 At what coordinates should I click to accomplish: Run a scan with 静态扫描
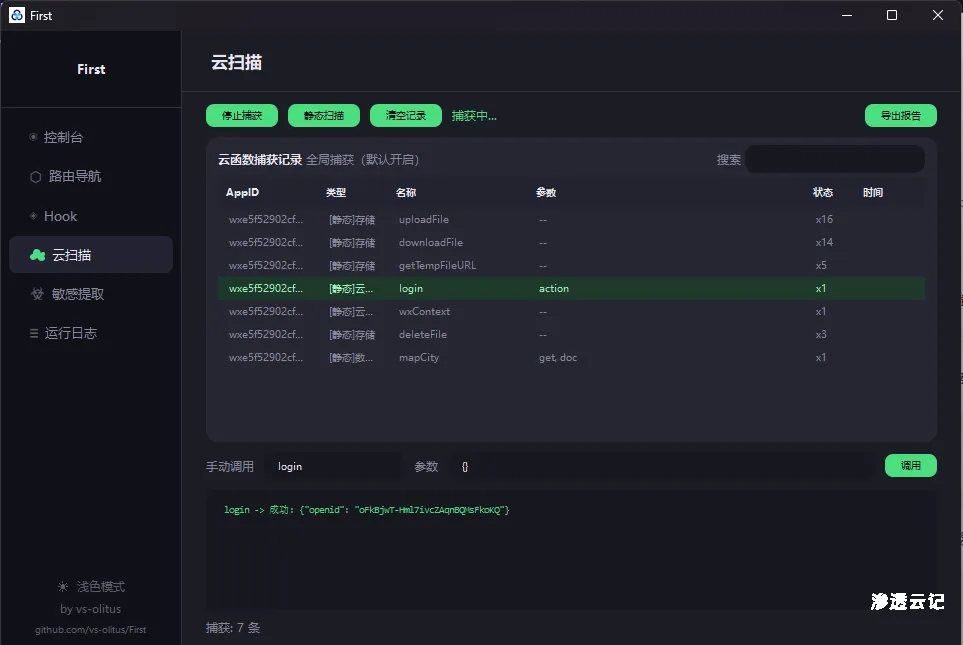[x=323, y=115]
